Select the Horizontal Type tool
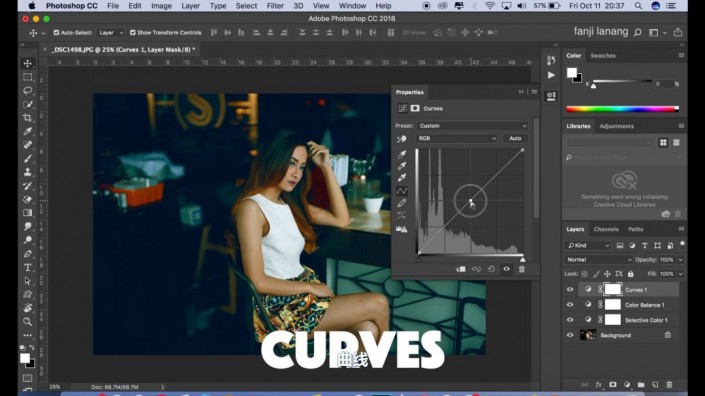705x396 pixels. pyautogui.click(x=28, y=267)
